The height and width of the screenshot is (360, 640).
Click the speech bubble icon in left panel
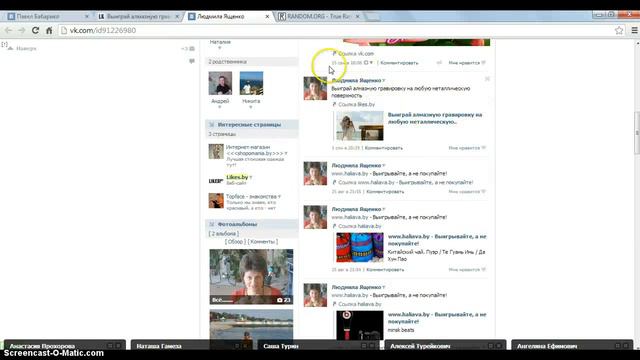192,61
